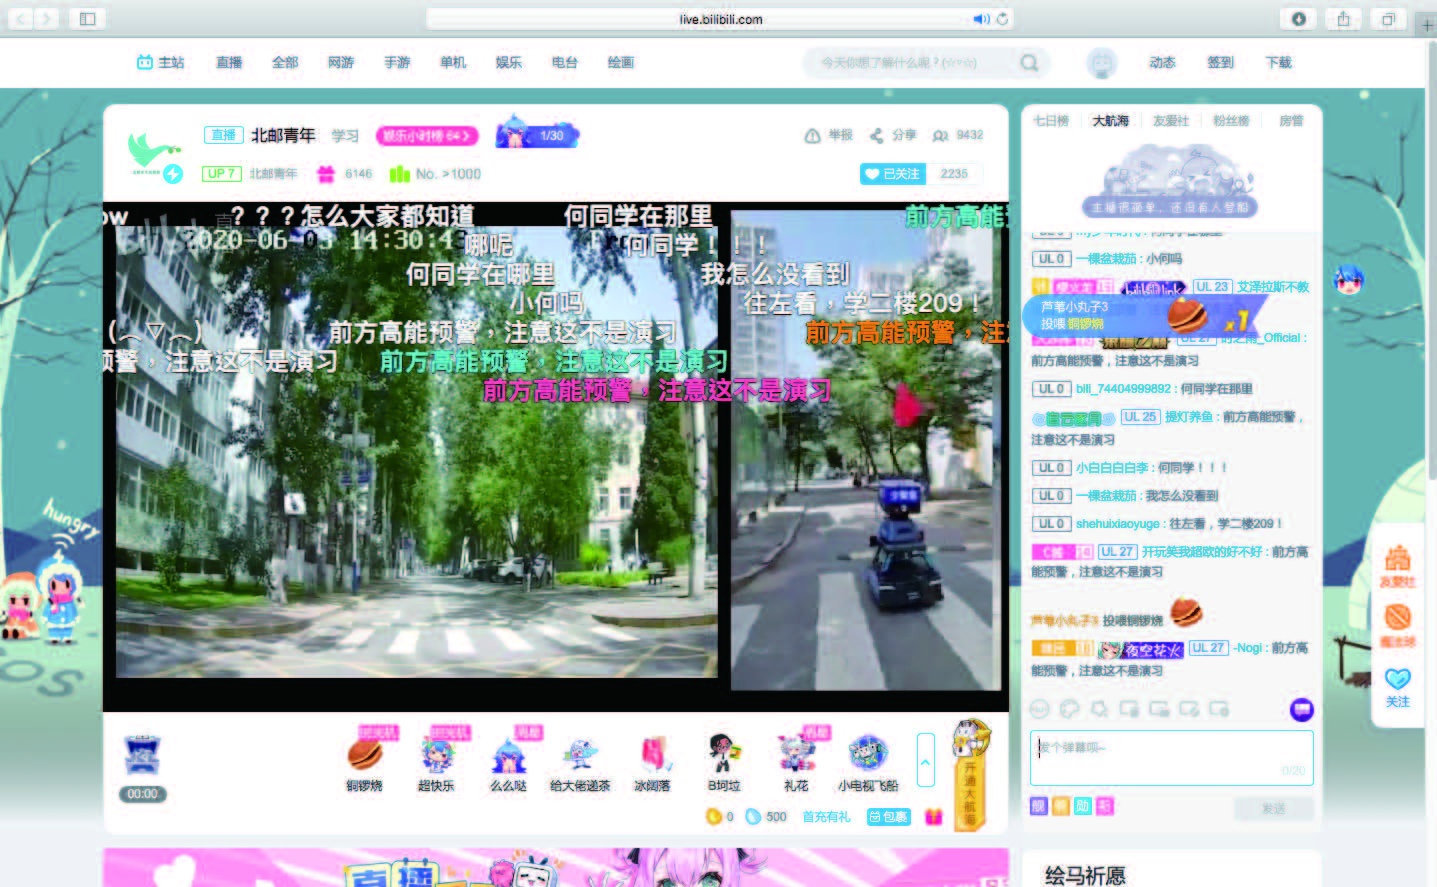
Task: Click the 学习 category link
Action: (x=345, y=135)
